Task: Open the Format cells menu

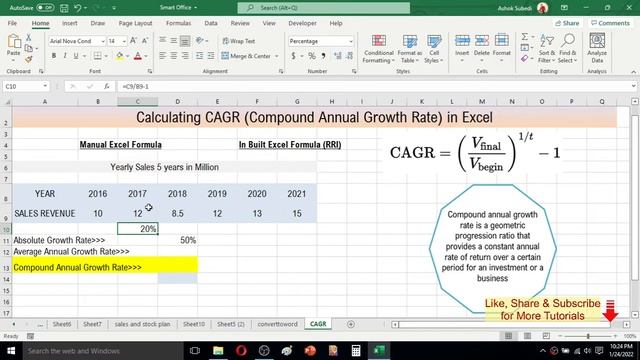Action: (x=502, y=49)
